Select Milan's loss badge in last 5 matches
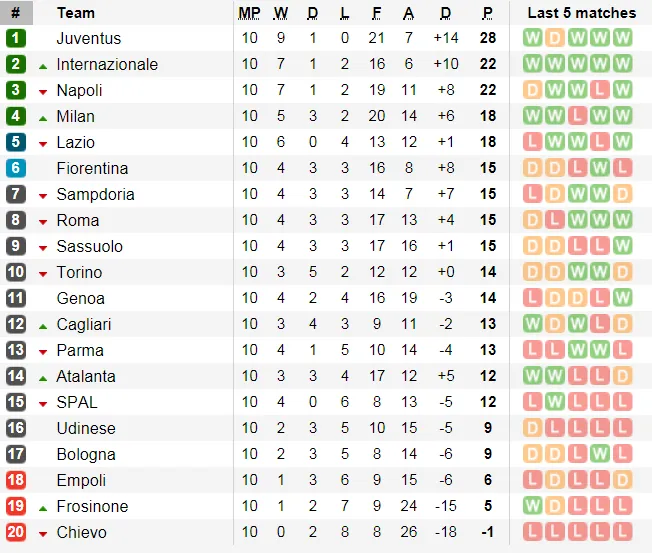 [x=578, y=116]
